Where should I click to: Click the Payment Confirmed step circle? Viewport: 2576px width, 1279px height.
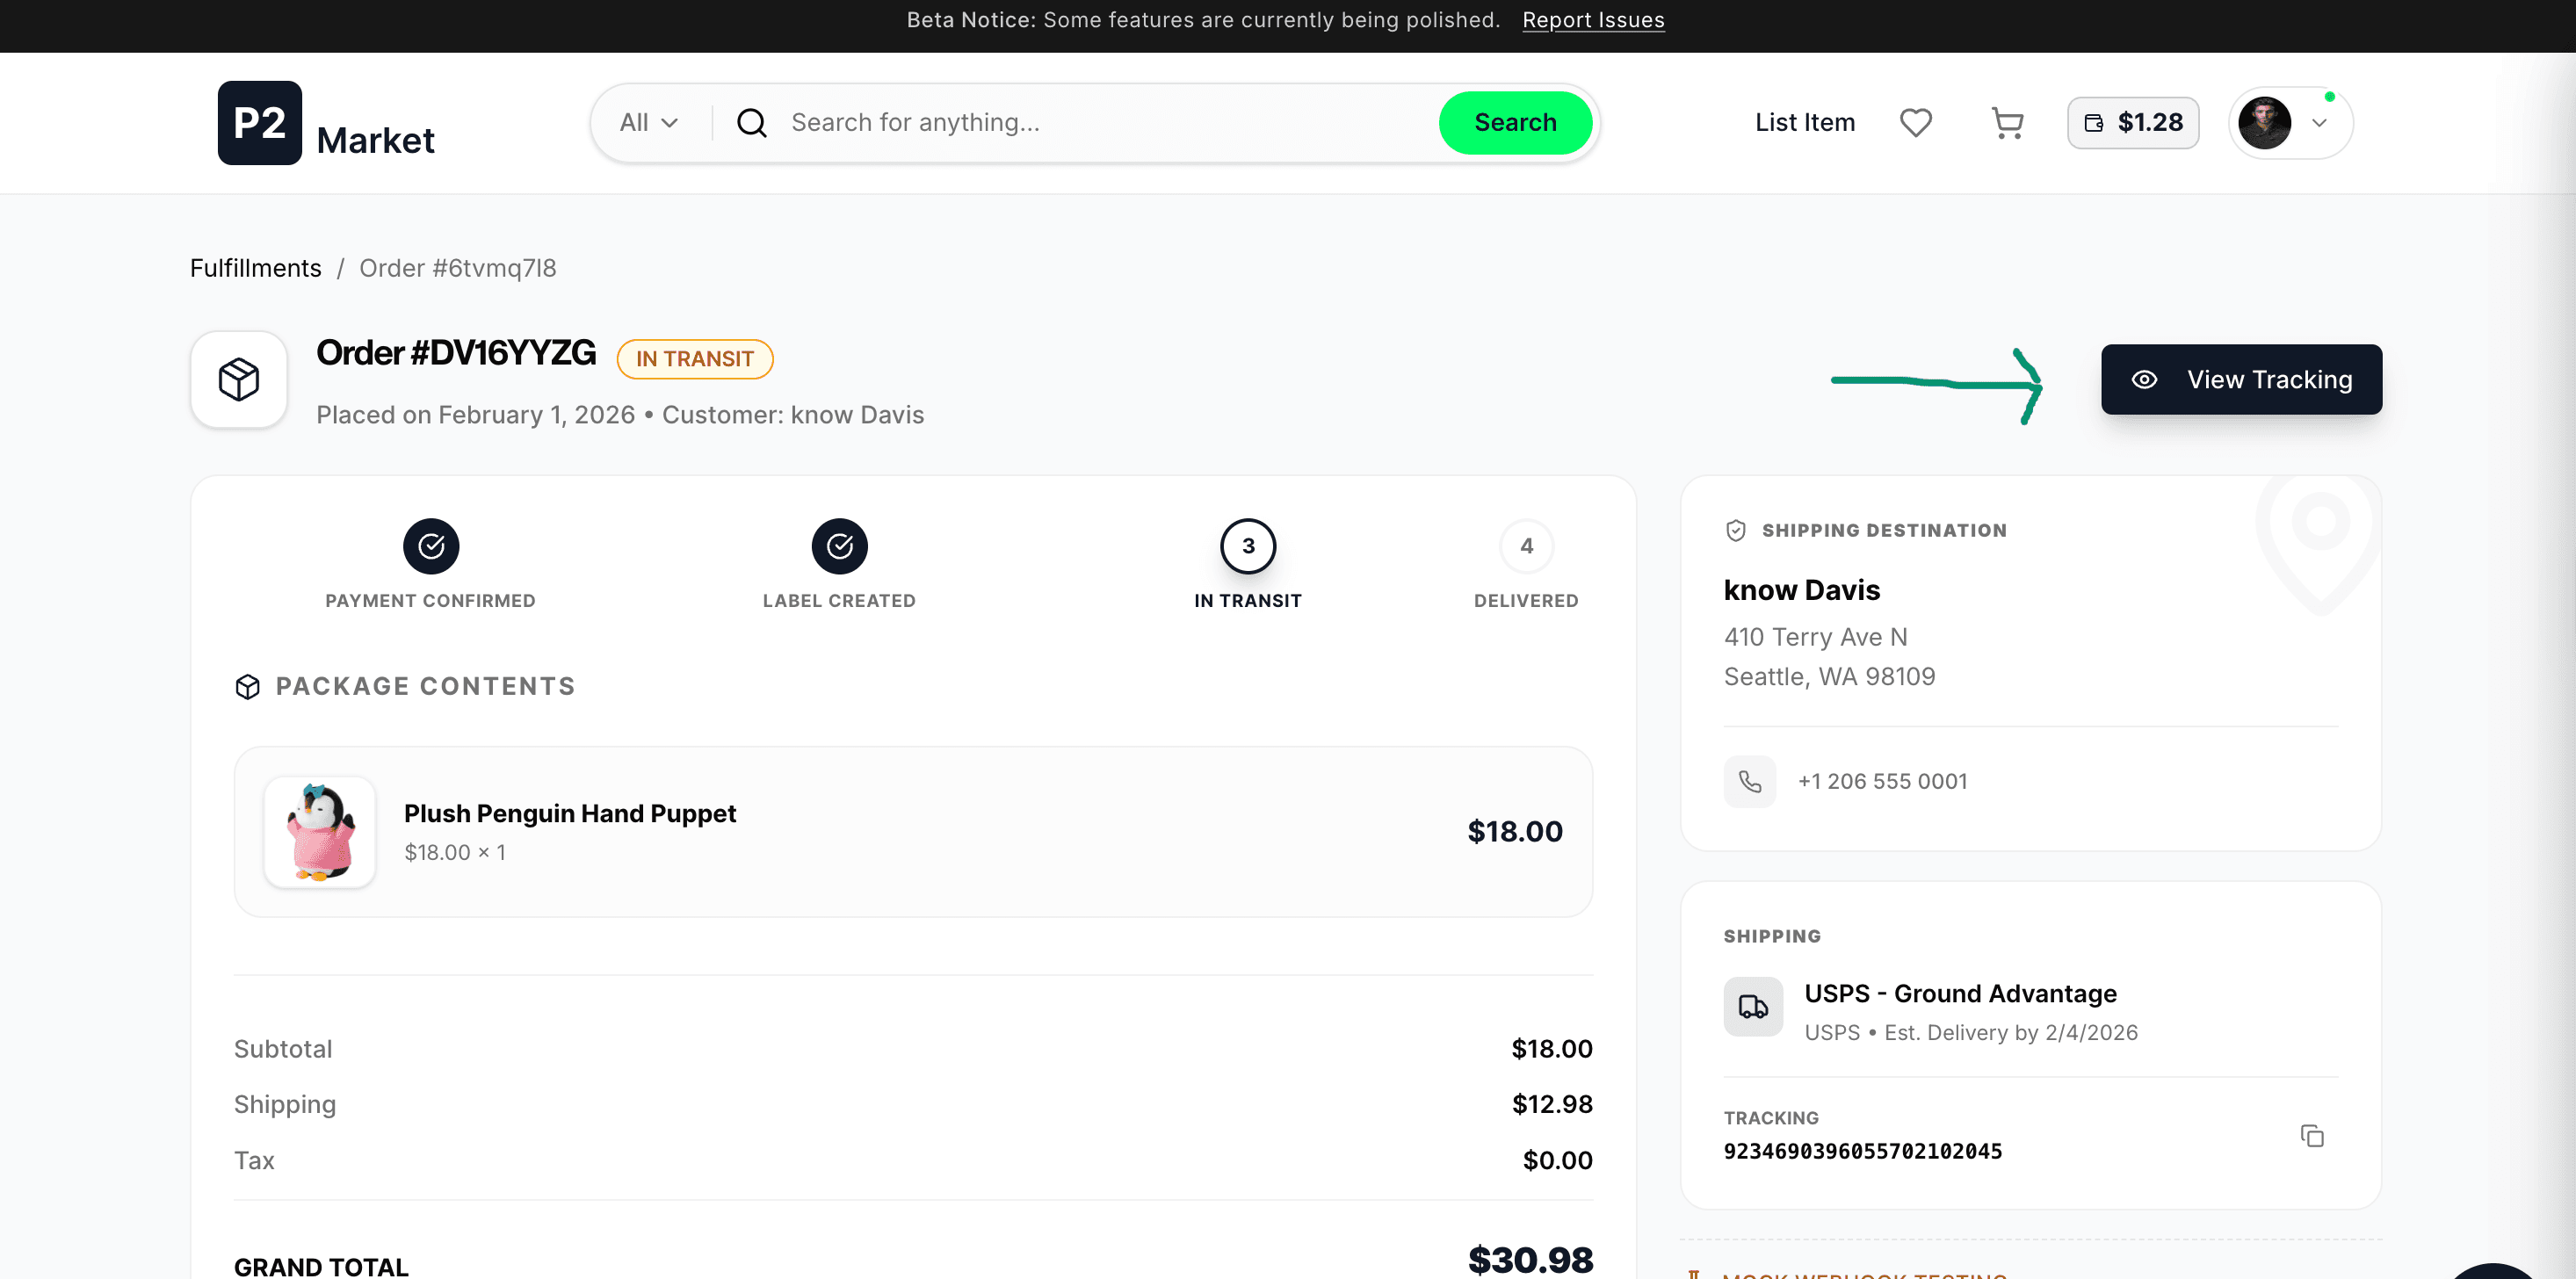point(430,546)
